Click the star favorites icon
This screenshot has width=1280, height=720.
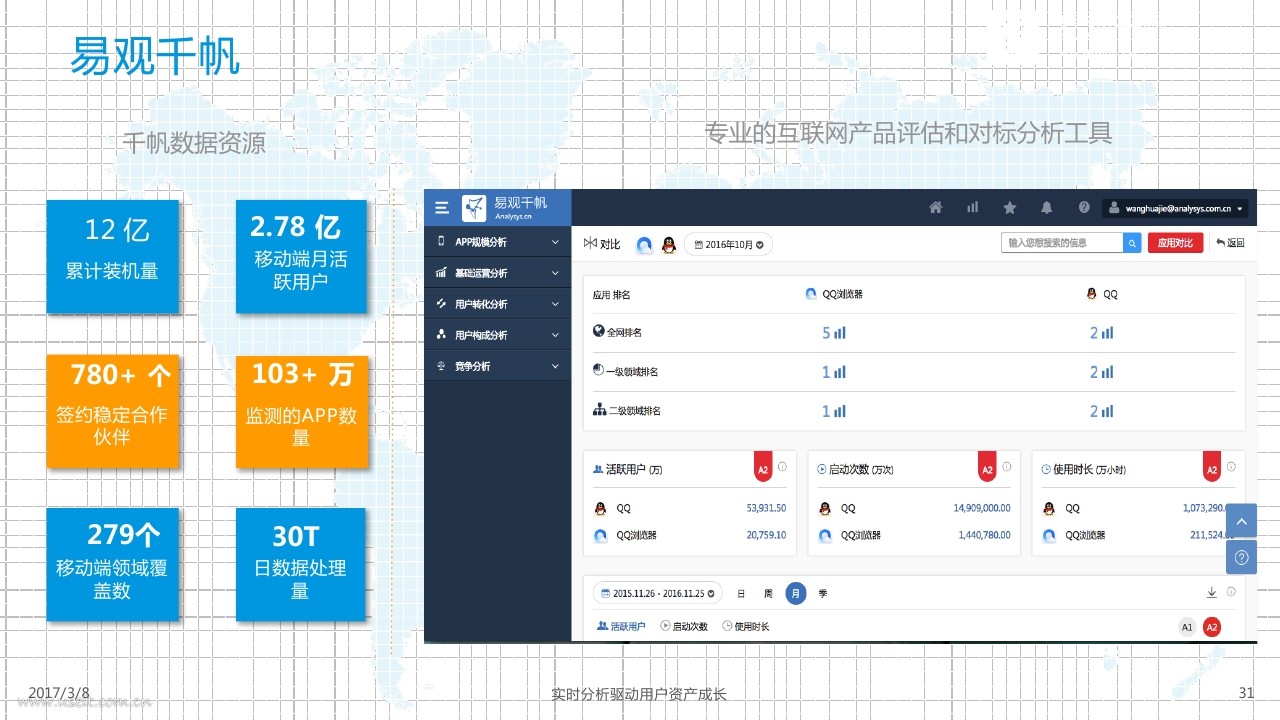tap(1010, 208)
